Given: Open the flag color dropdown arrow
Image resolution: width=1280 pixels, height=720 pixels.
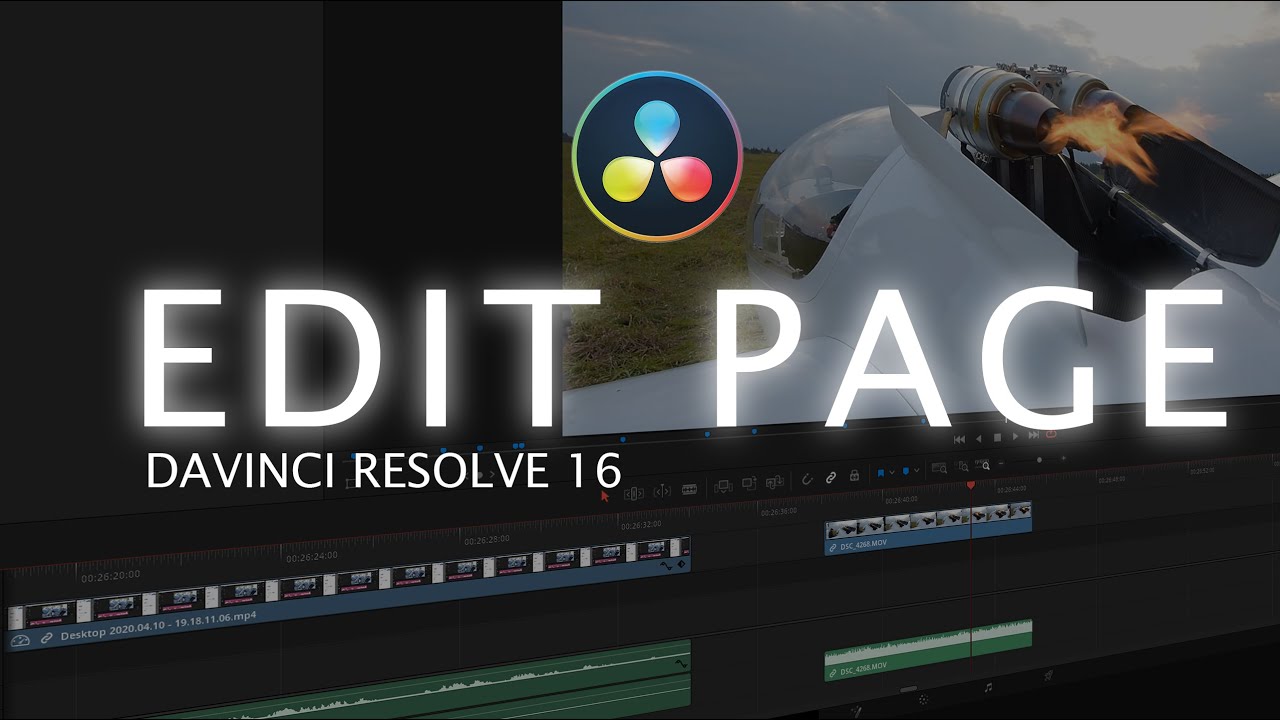Looking at the screenshot, I should pos(892,472).
